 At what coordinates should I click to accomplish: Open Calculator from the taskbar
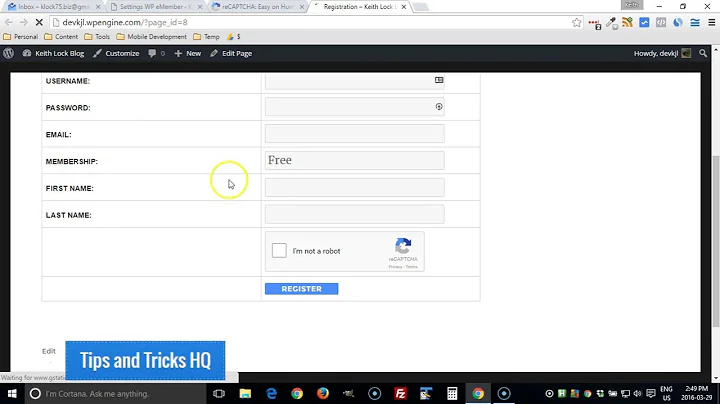tap(452, 393)
